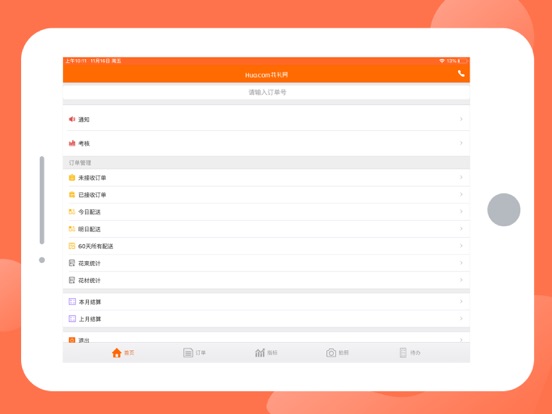Select the 上月结算 label
Viewport: 552px width, 414px height.
pos(89,319)
